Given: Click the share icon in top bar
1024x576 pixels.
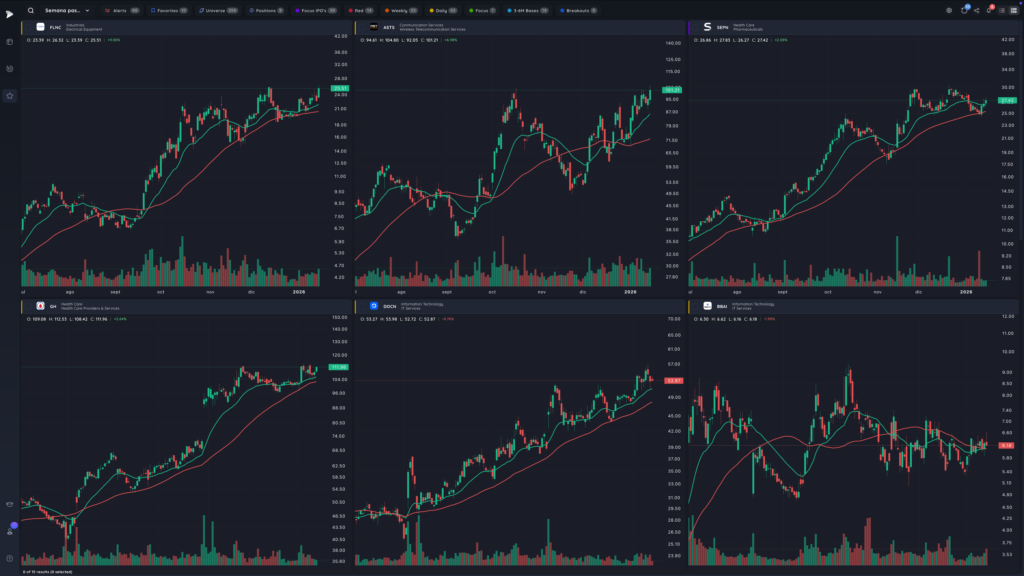Looking at the screenshot, I should tap(976, 10).
